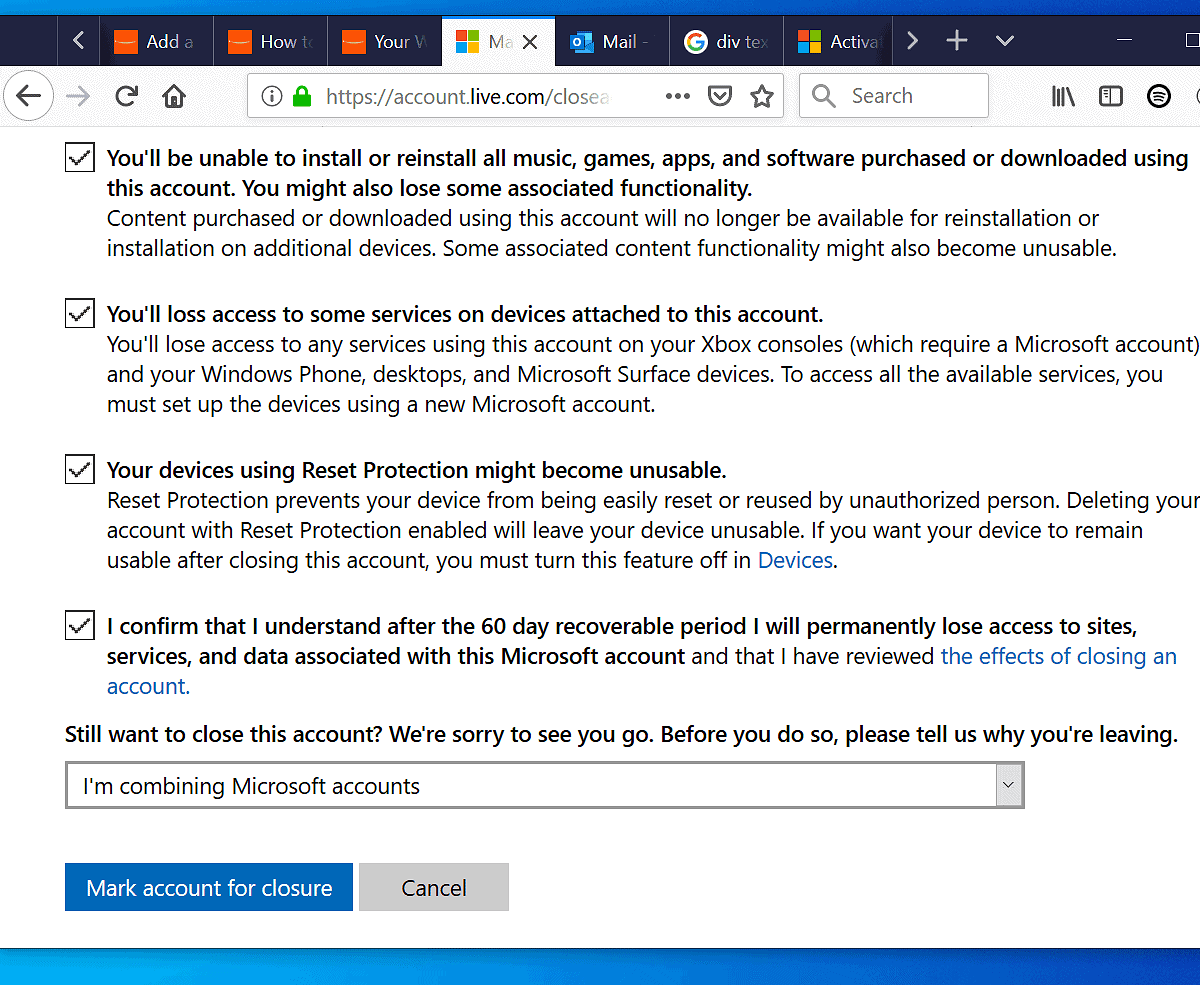The height and width of the screenshot is (985, 1200).
Task: Switch to the Google 'div tex' tab
Action: point(726,42)
